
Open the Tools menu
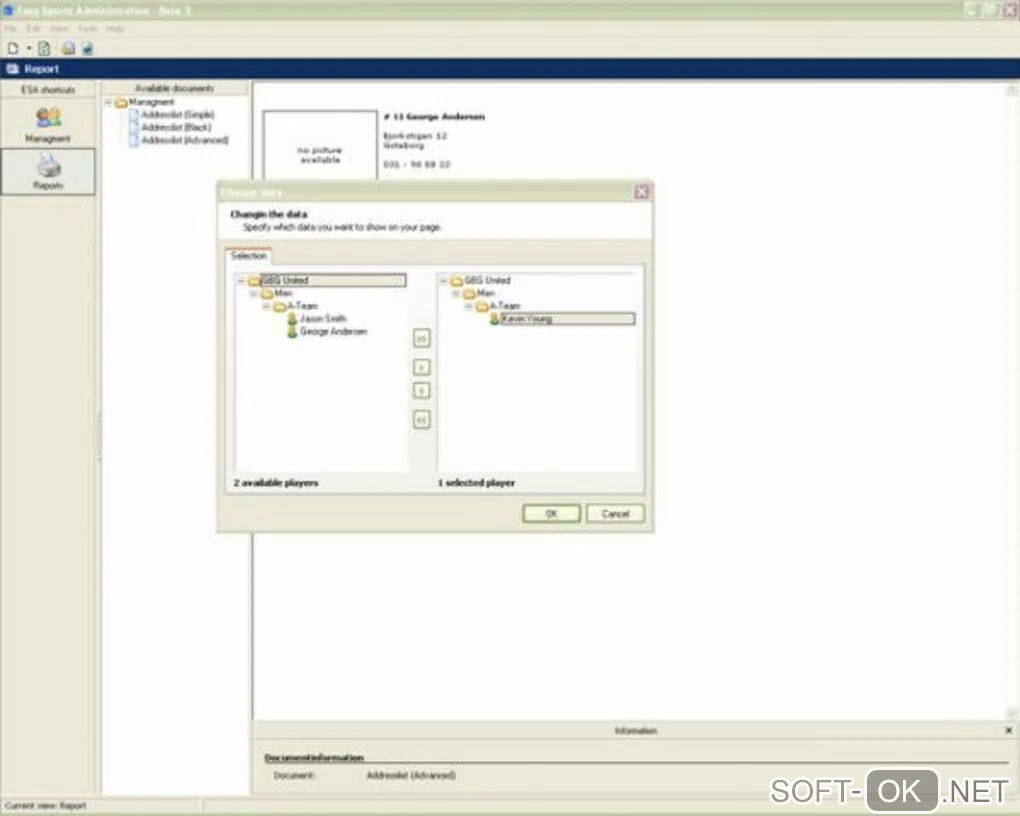pos(87,29)
